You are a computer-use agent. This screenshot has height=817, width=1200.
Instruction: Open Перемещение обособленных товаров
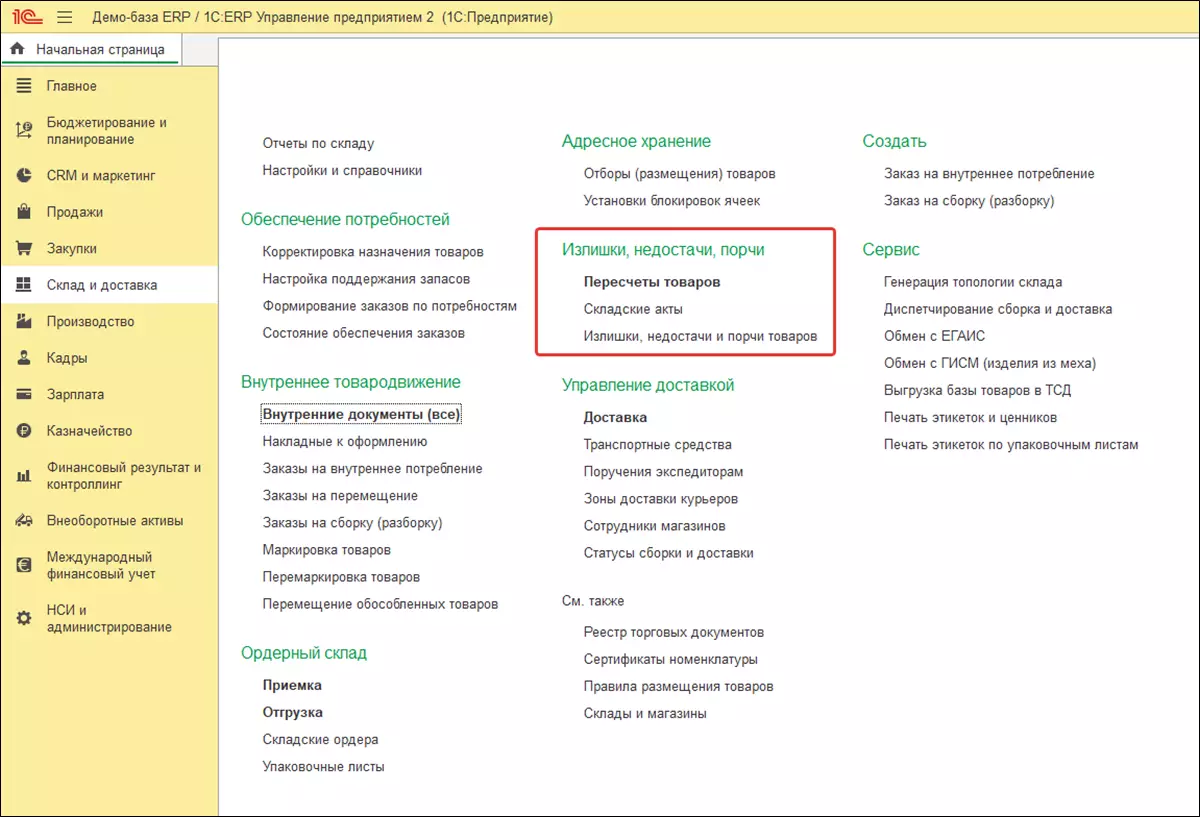click(380, 604)
